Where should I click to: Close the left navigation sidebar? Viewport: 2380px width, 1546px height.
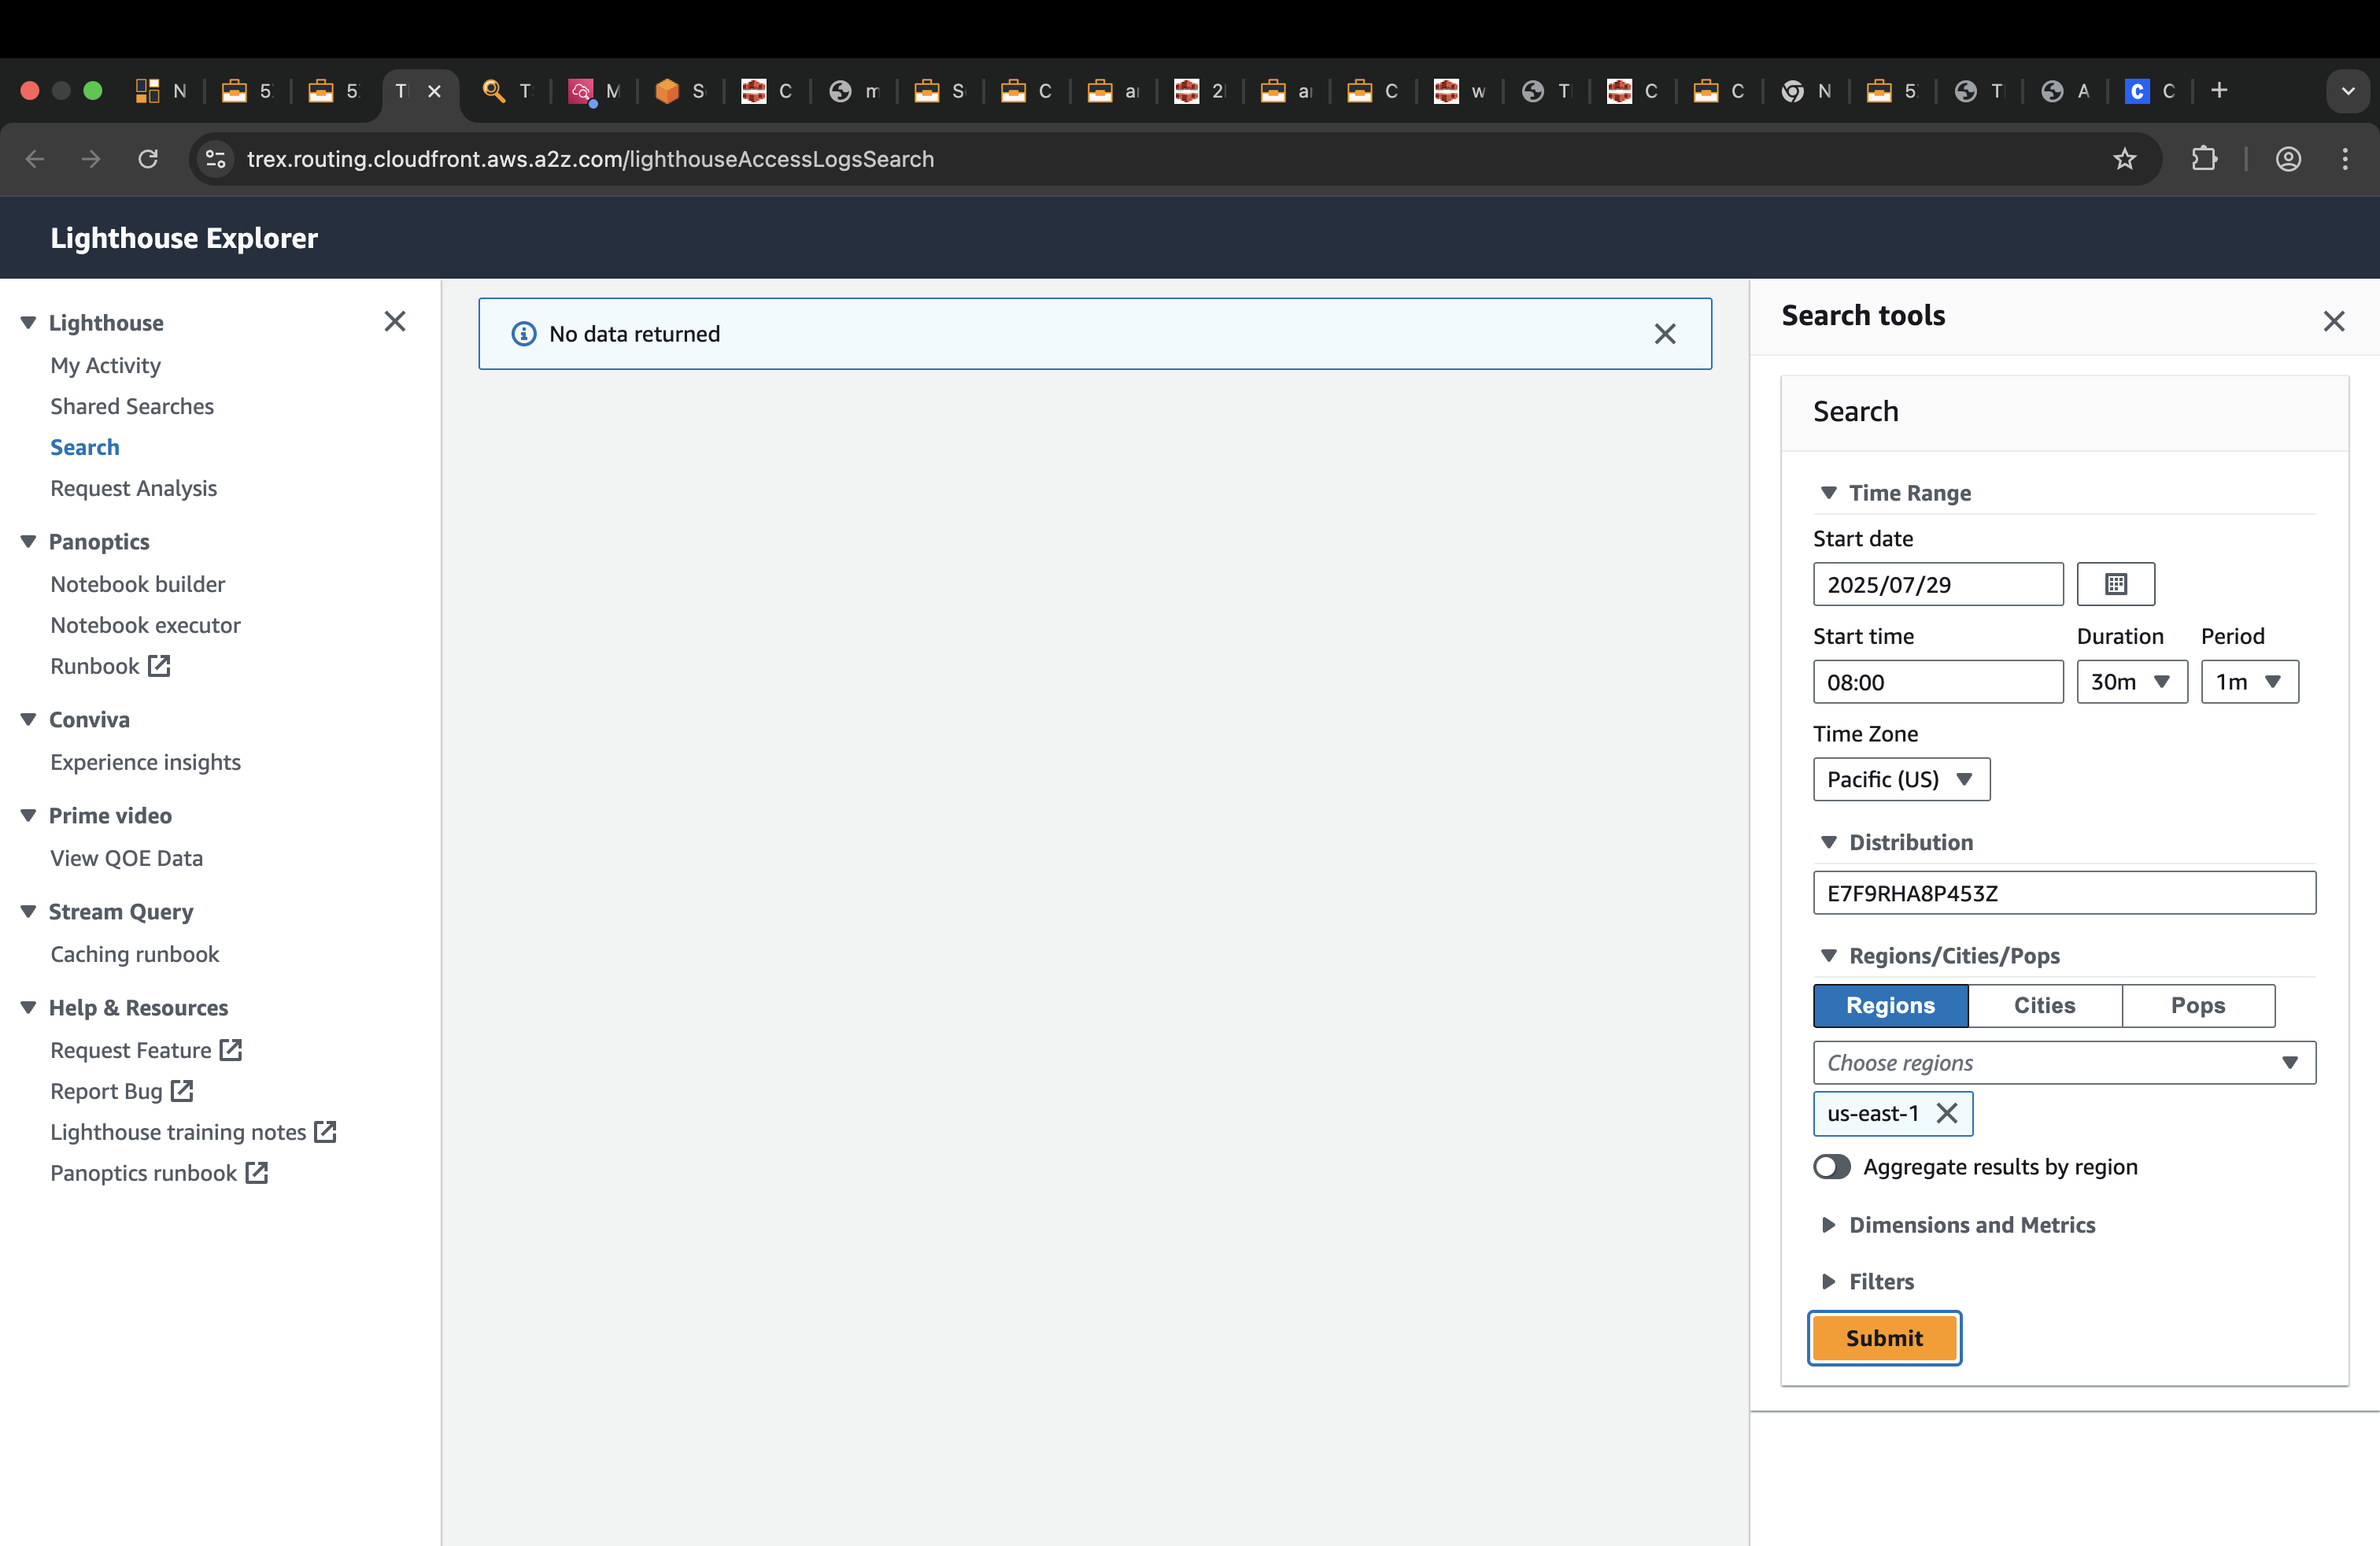pos(395,321)
